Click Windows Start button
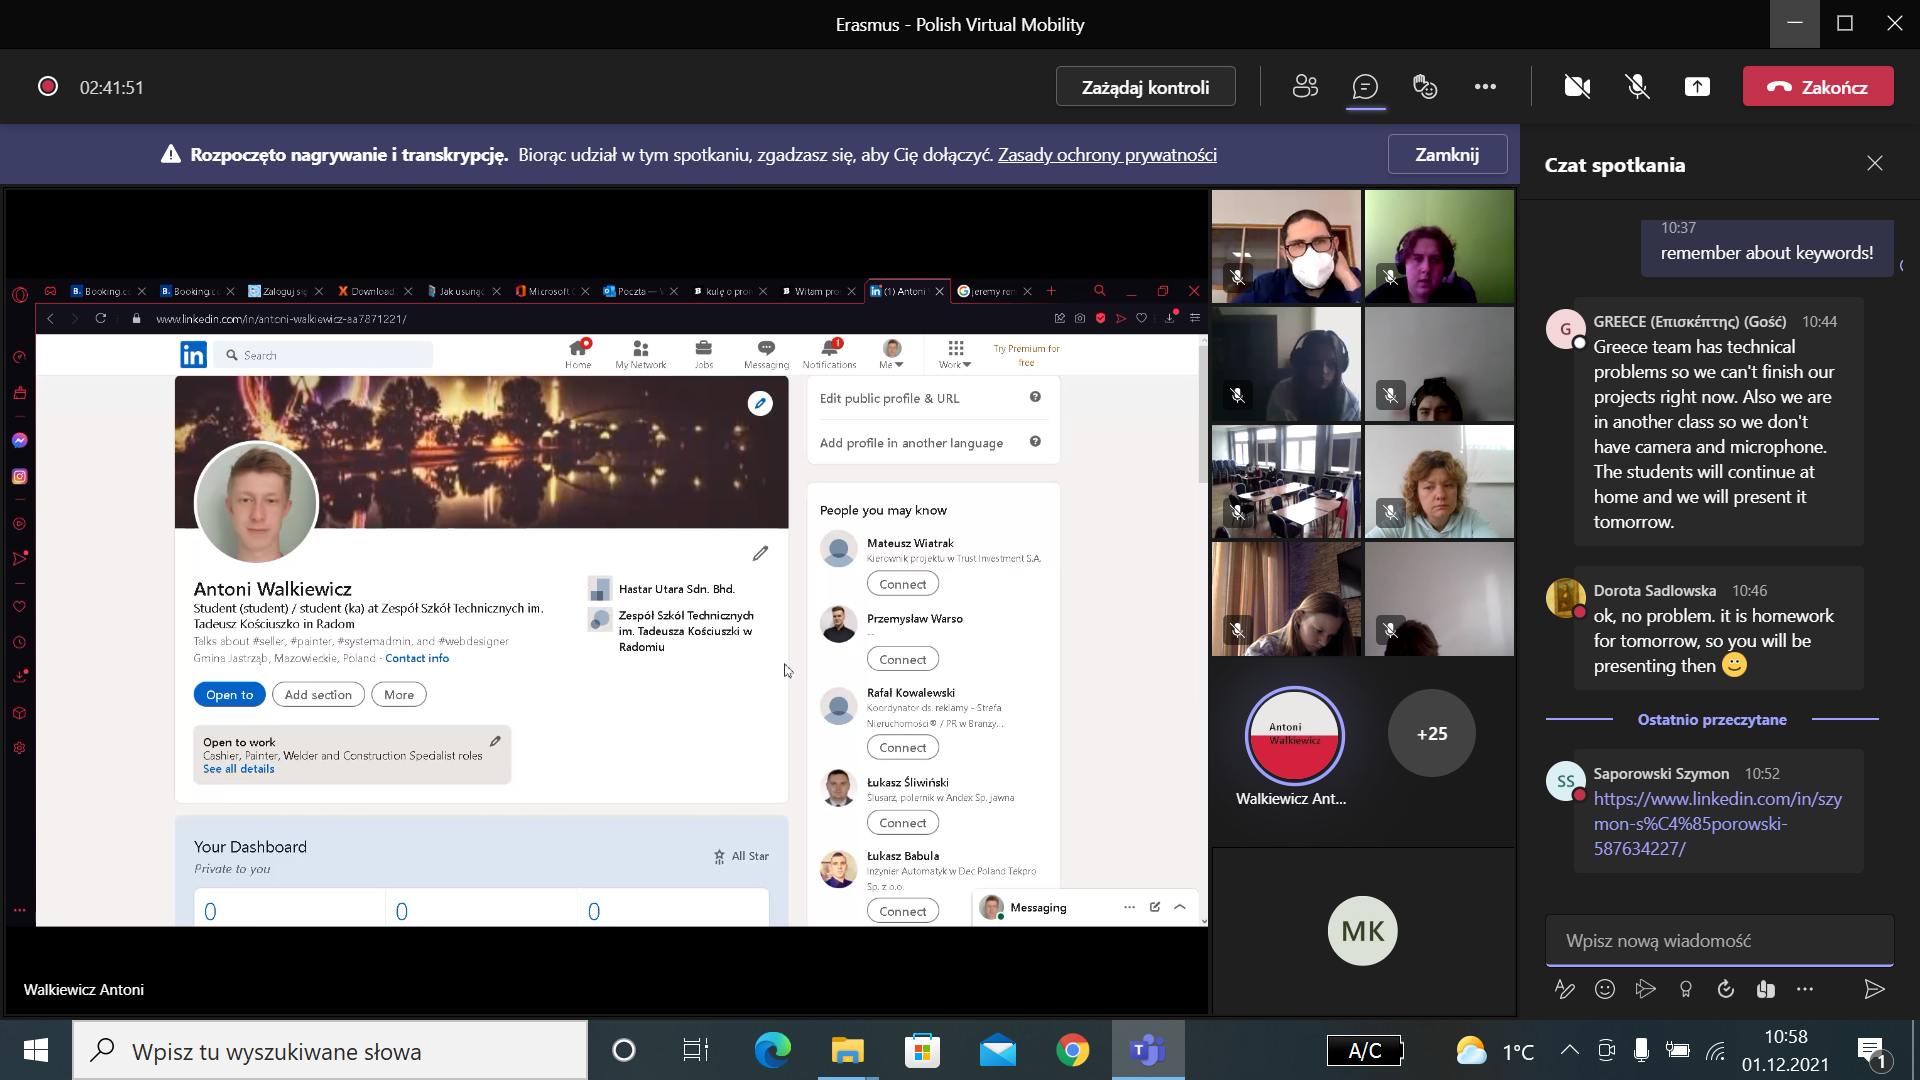The image size is (1920, 1080). (36, 1051)
